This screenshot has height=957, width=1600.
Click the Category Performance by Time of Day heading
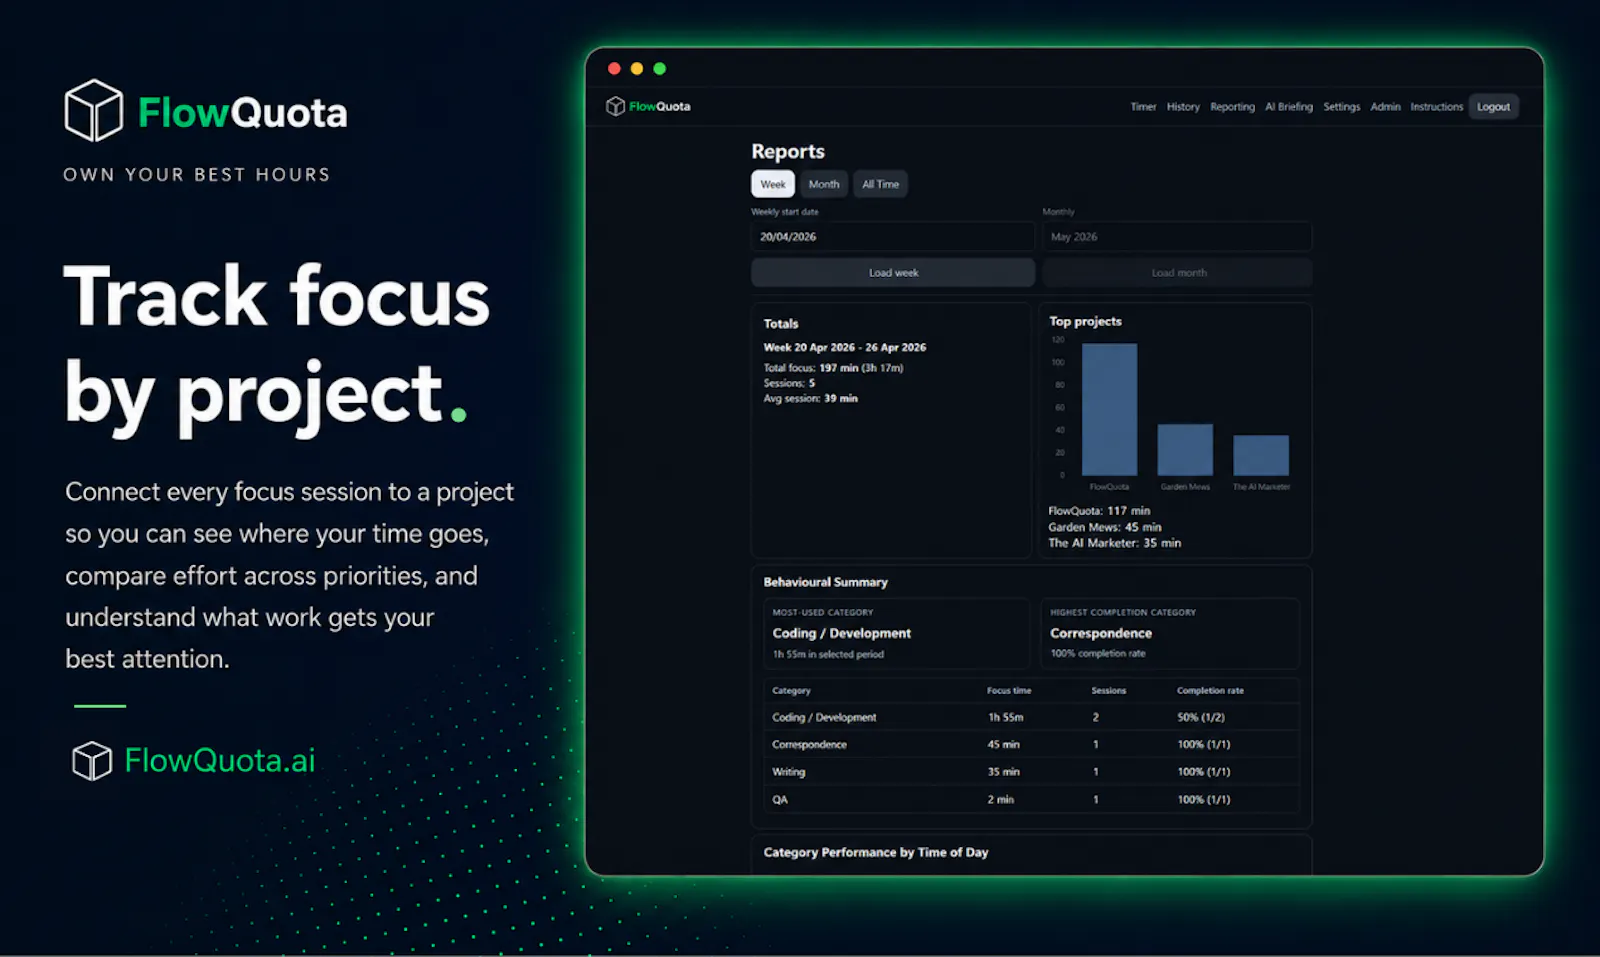click(876, 853)
